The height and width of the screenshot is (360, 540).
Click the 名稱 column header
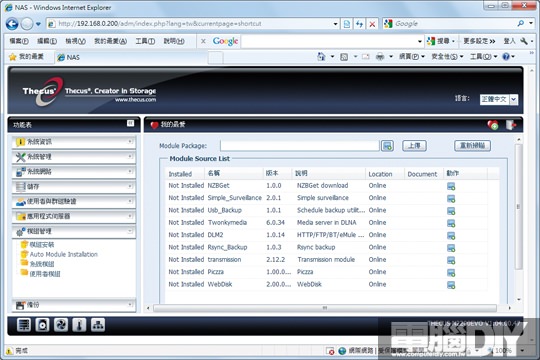pos(234,174)
